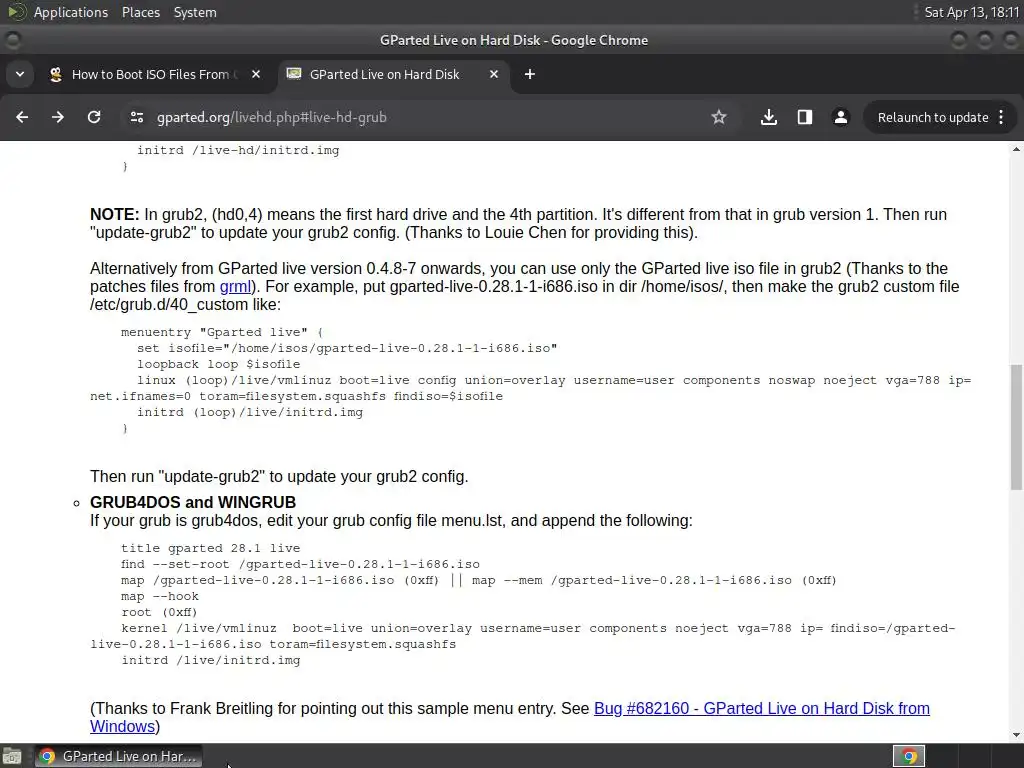Viewport: 1024px width, 768px height.
Task: Toggle the Chrome side panel icon
Action: [805, 117]
